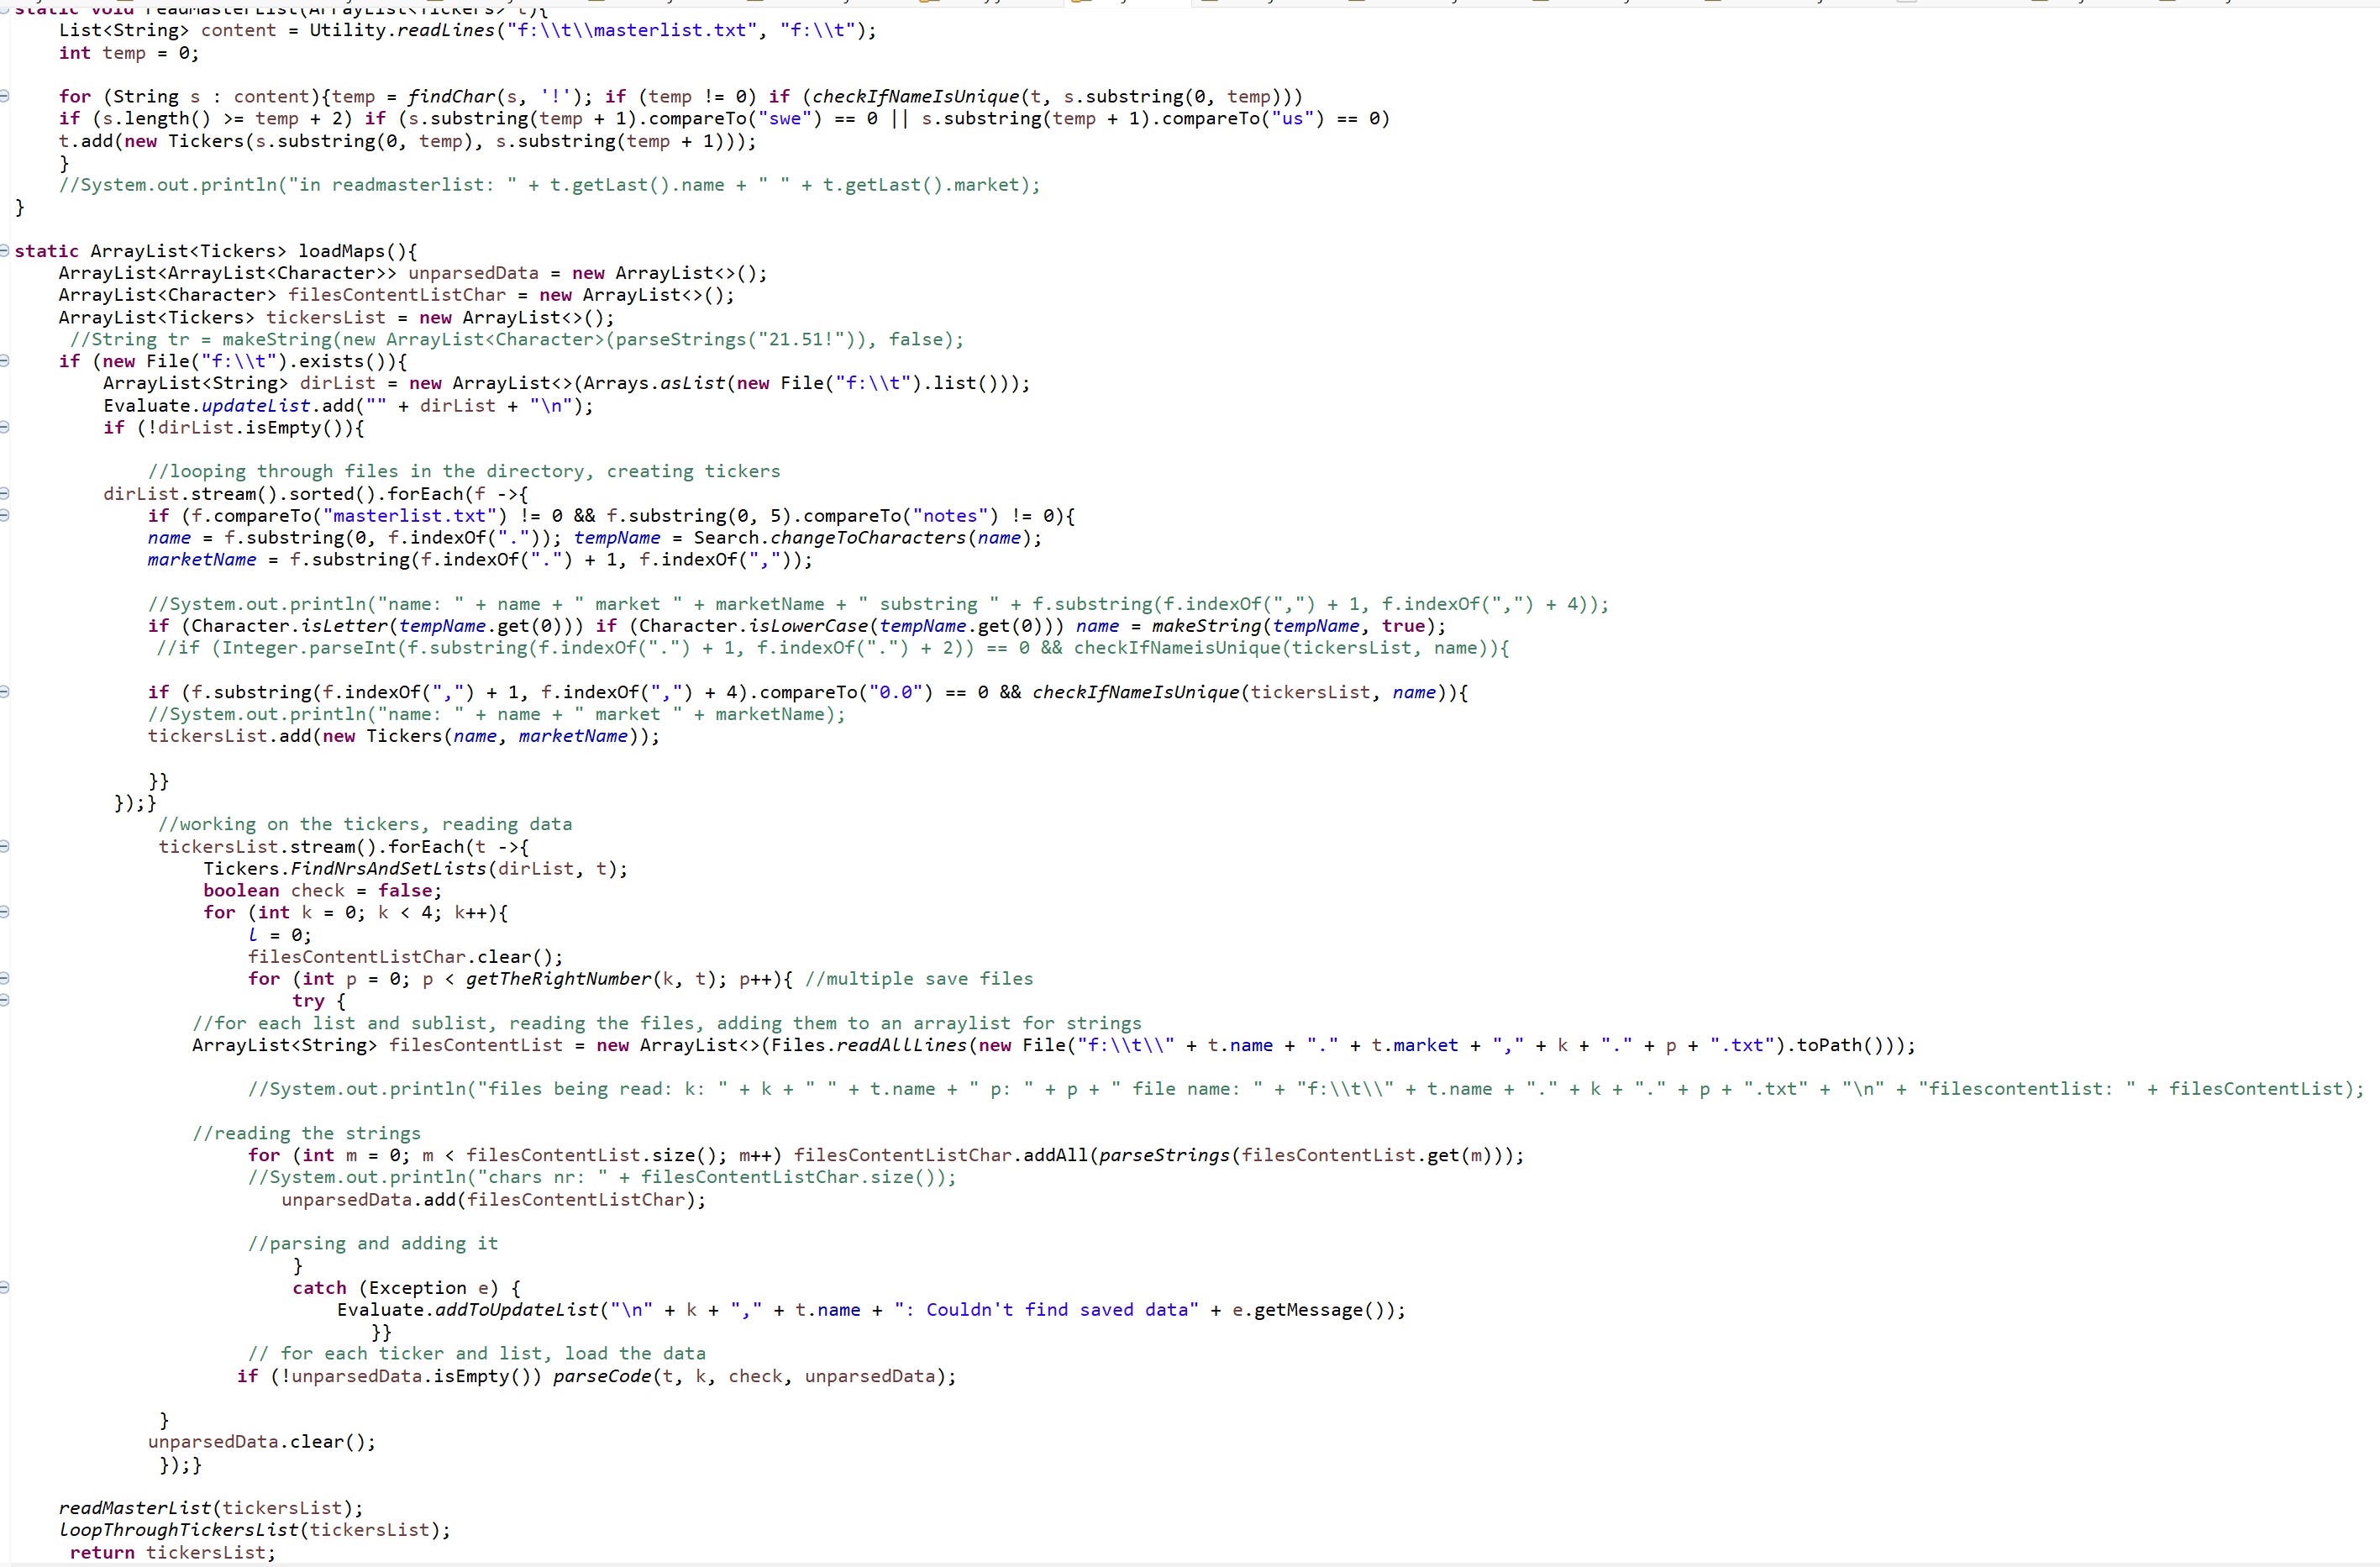
Task: Fold the tickersList.stream().forEach block
Action: tap(5, 846)
